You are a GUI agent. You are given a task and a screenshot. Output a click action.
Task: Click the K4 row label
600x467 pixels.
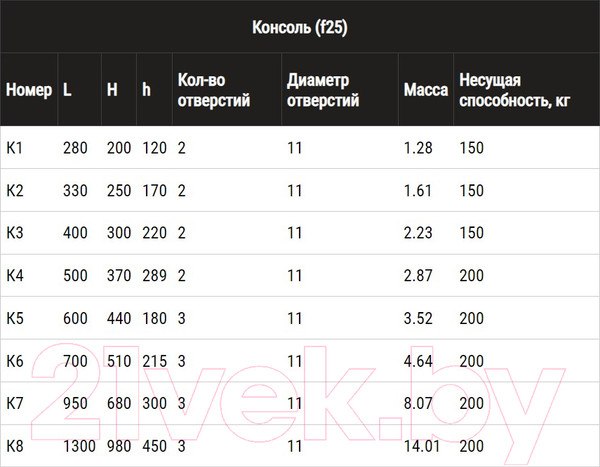[15, 276]
